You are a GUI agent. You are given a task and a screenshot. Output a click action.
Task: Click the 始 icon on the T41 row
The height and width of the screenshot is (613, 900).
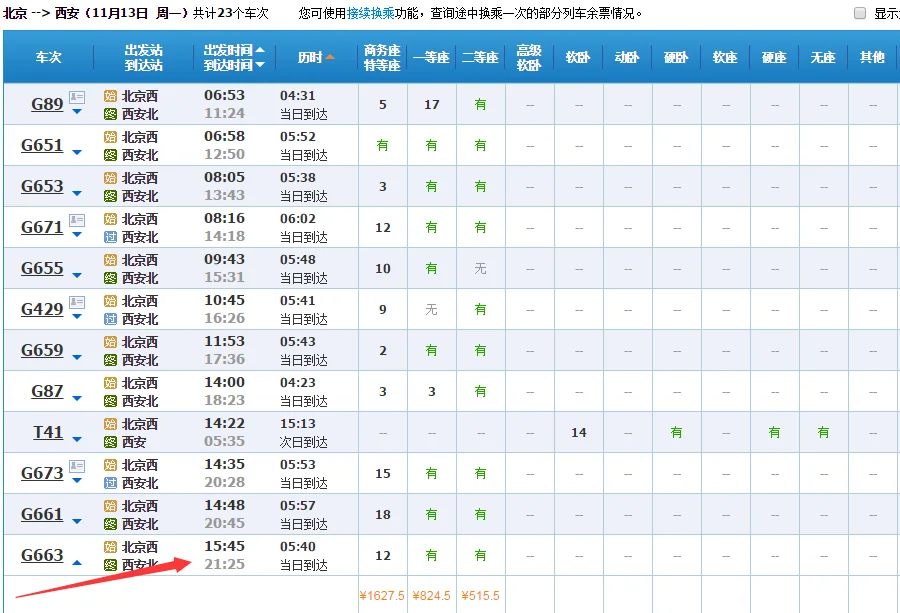coord(109,422)
